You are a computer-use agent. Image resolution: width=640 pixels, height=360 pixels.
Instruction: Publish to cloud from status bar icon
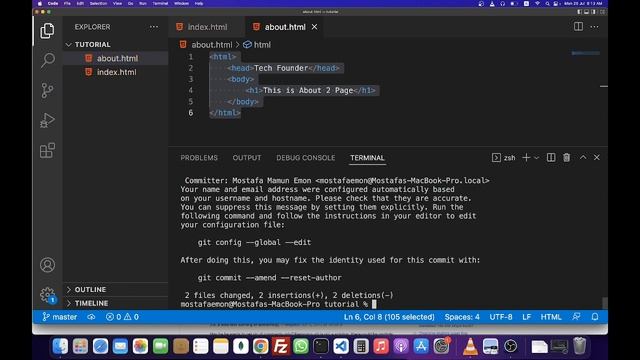91,317
